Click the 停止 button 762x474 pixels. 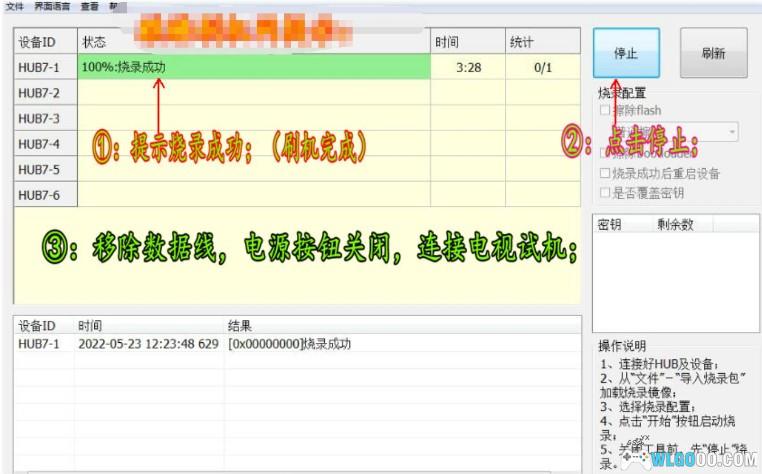click(626, 53)
